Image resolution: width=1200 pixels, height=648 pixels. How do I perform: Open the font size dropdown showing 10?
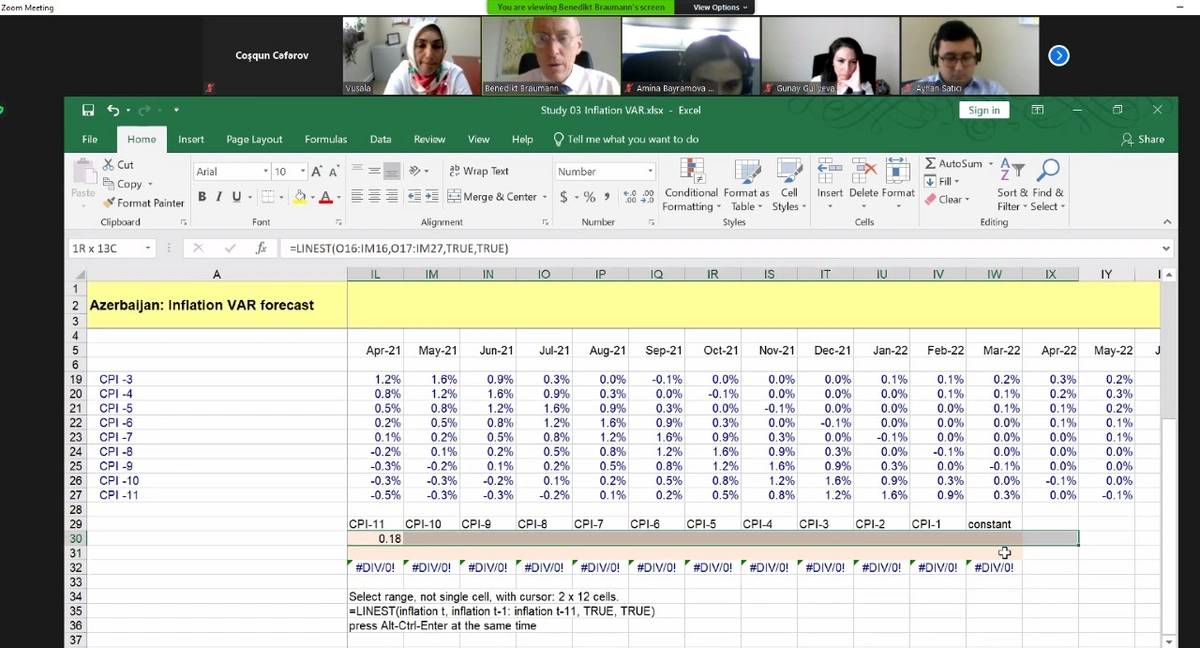(303, 171)
